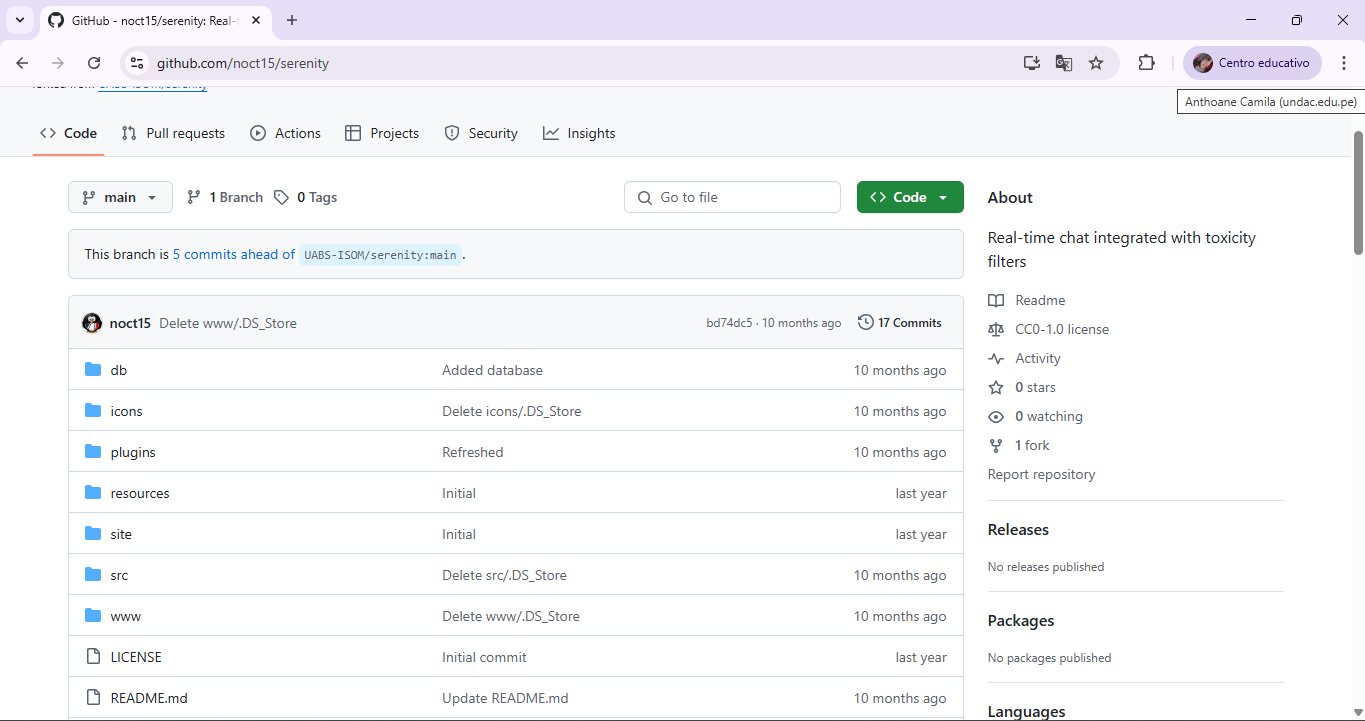Click the src folder icon

[x=93, y=575]
